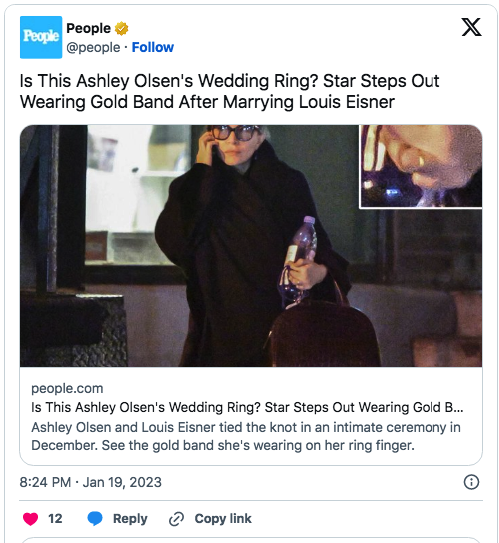The width and height of the screenshot is (499, 543).
Task: Click the X logo in the corner
Action: (x=471, y=27)
